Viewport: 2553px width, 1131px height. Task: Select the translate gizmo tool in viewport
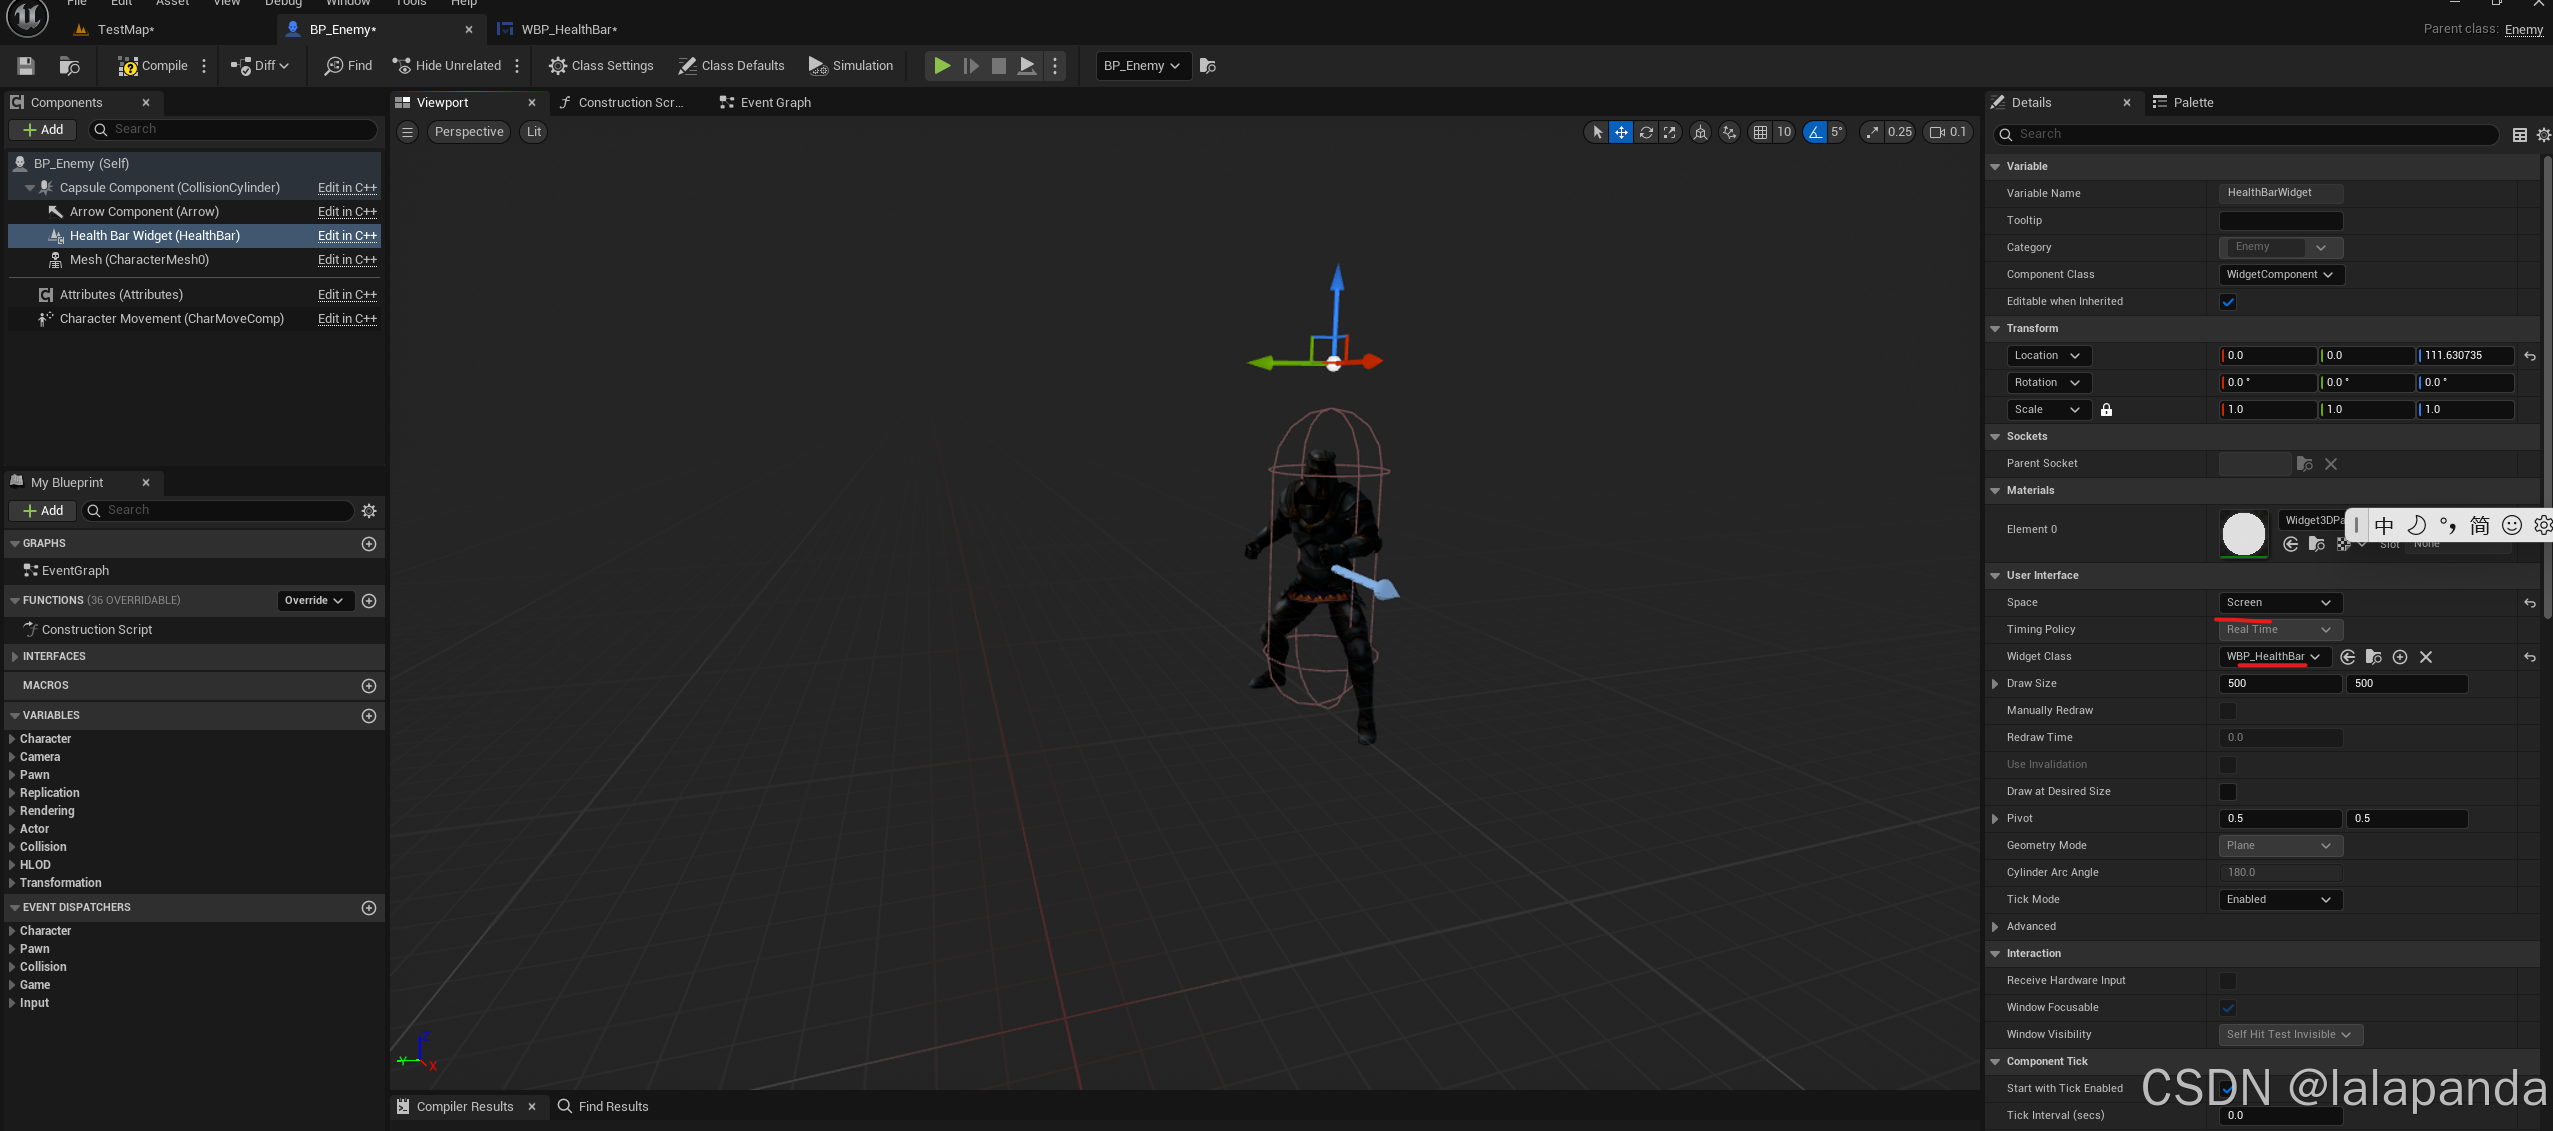coord(1621,132)
